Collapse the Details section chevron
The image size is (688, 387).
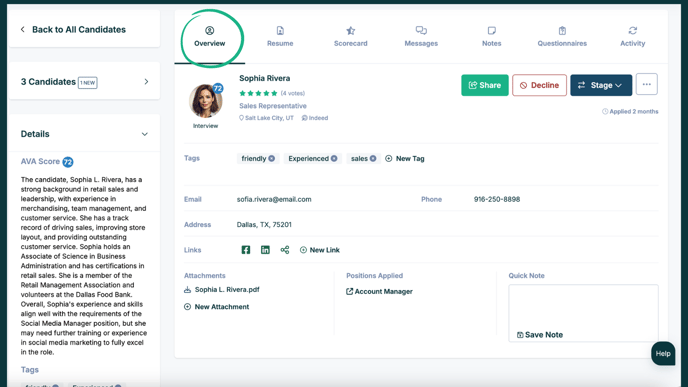[144, 134]
